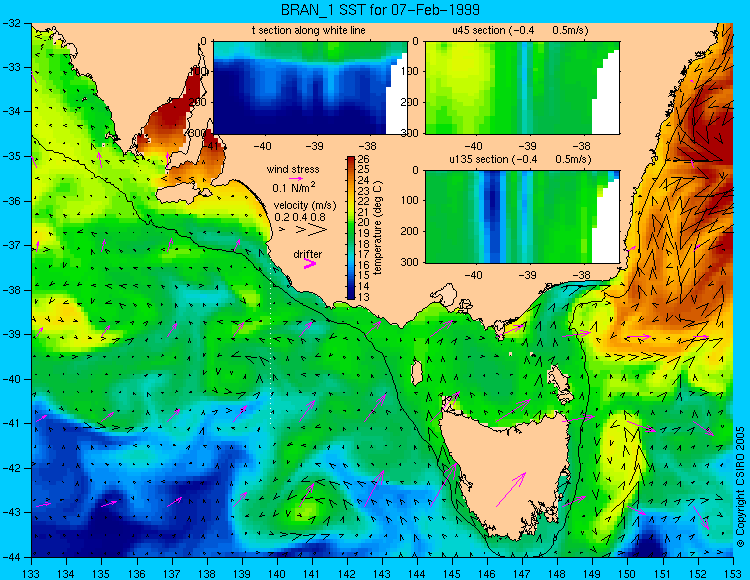Click the color bar value 20
The image size is (750, 580).
click(x=364, y=222)
